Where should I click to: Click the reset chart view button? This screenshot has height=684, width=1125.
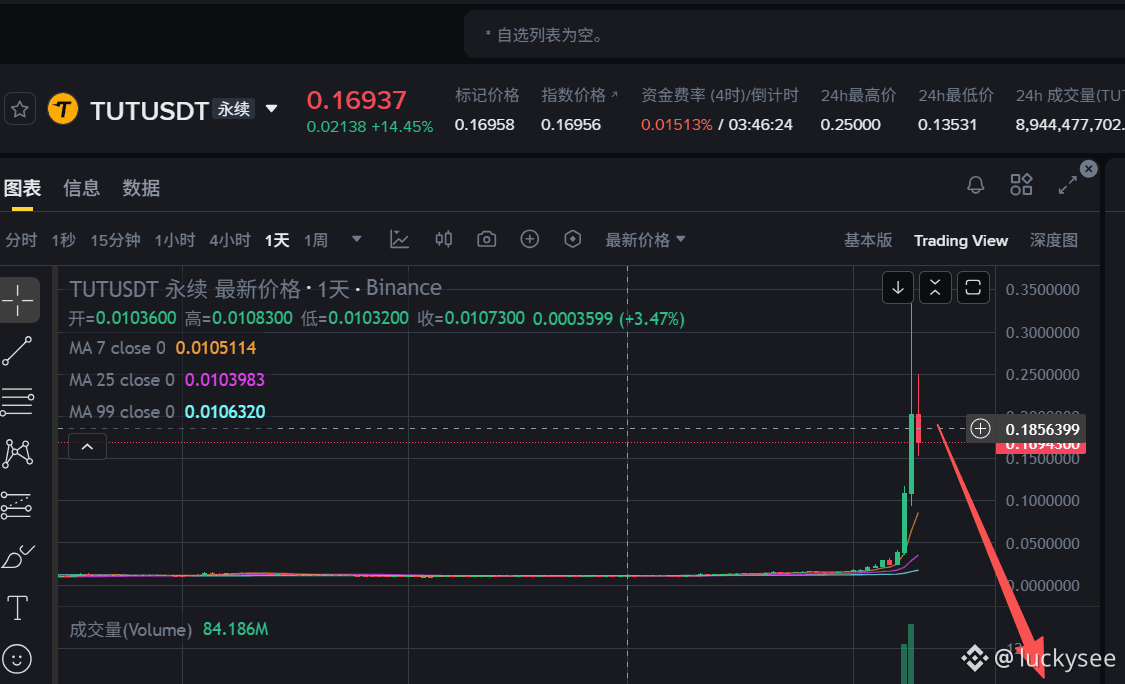coord(973,288)
